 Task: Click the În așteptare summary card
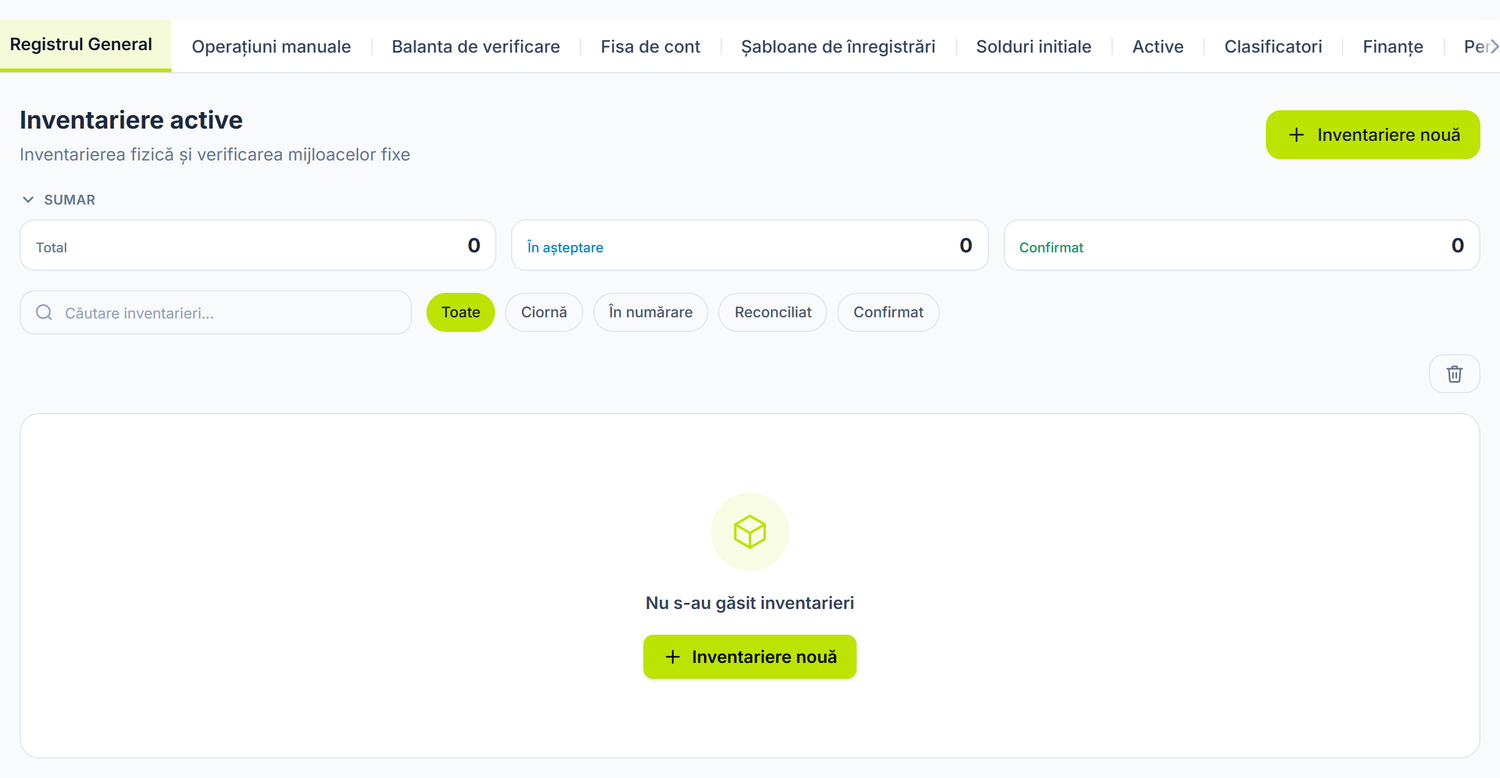[x=750, y=245]
